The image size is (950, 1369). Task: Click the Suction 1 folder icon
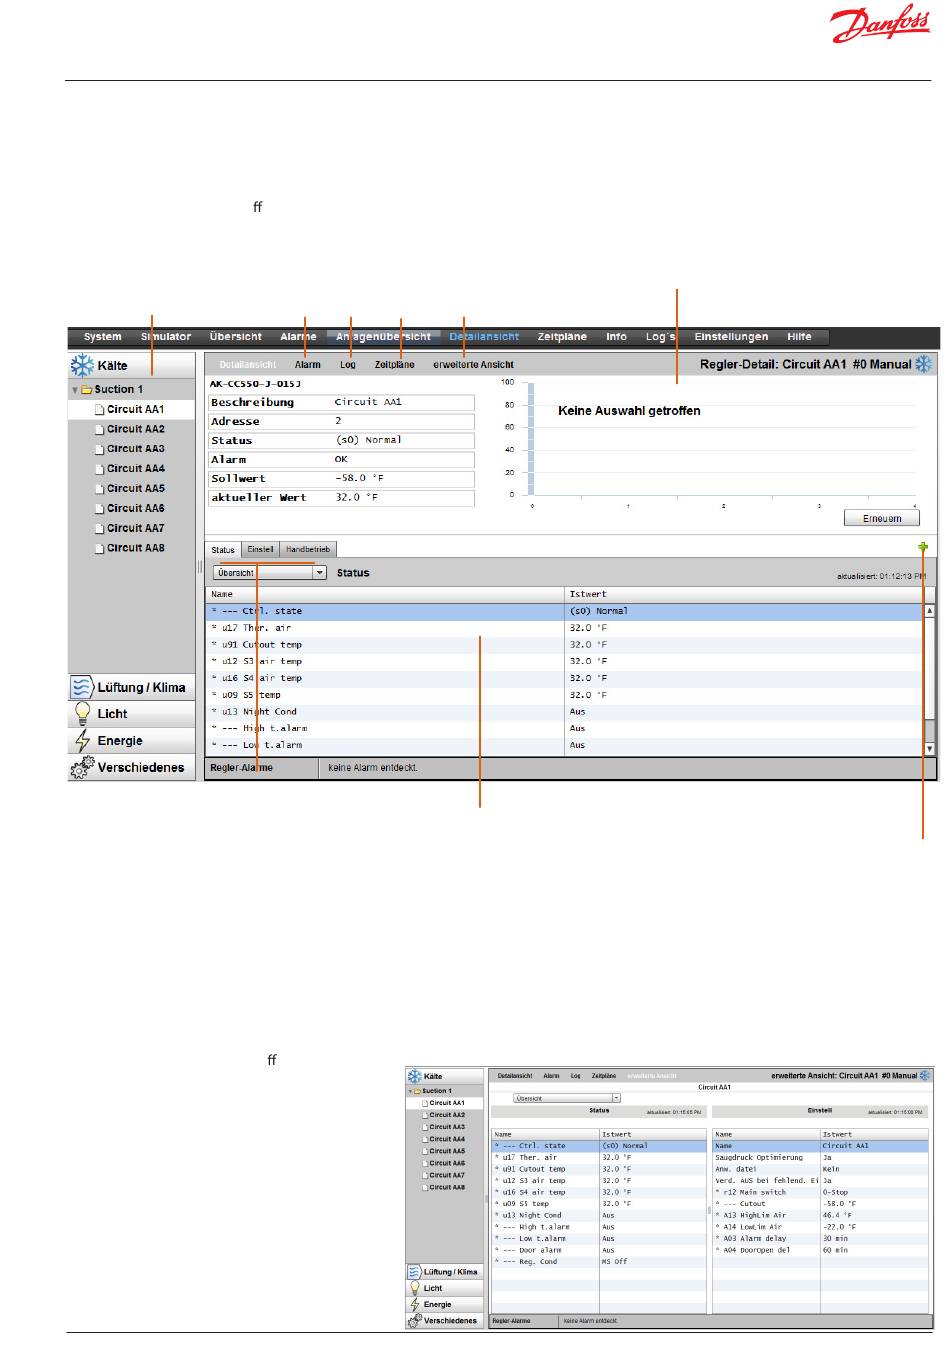[86, 389]
